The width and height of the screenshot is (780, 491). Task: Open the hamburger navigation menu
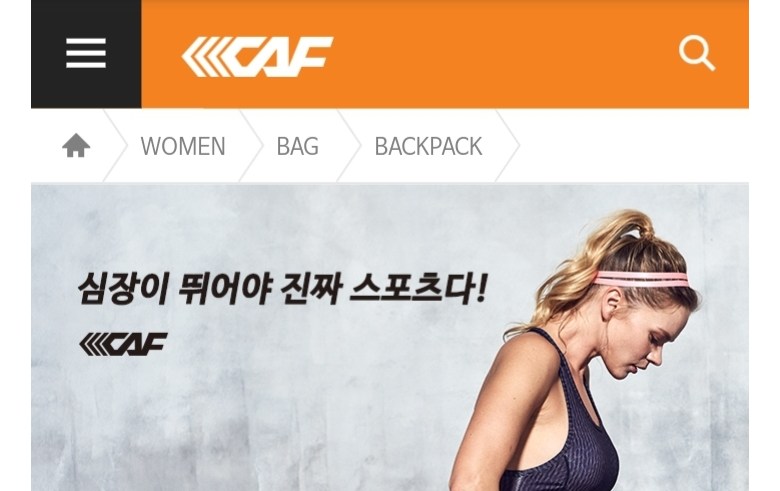point(86,53)
